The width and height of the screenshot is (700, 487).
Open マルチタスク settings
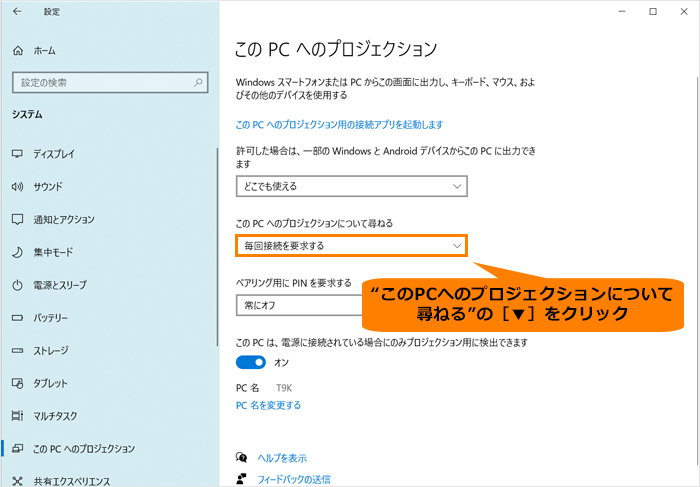coord(55,416)
